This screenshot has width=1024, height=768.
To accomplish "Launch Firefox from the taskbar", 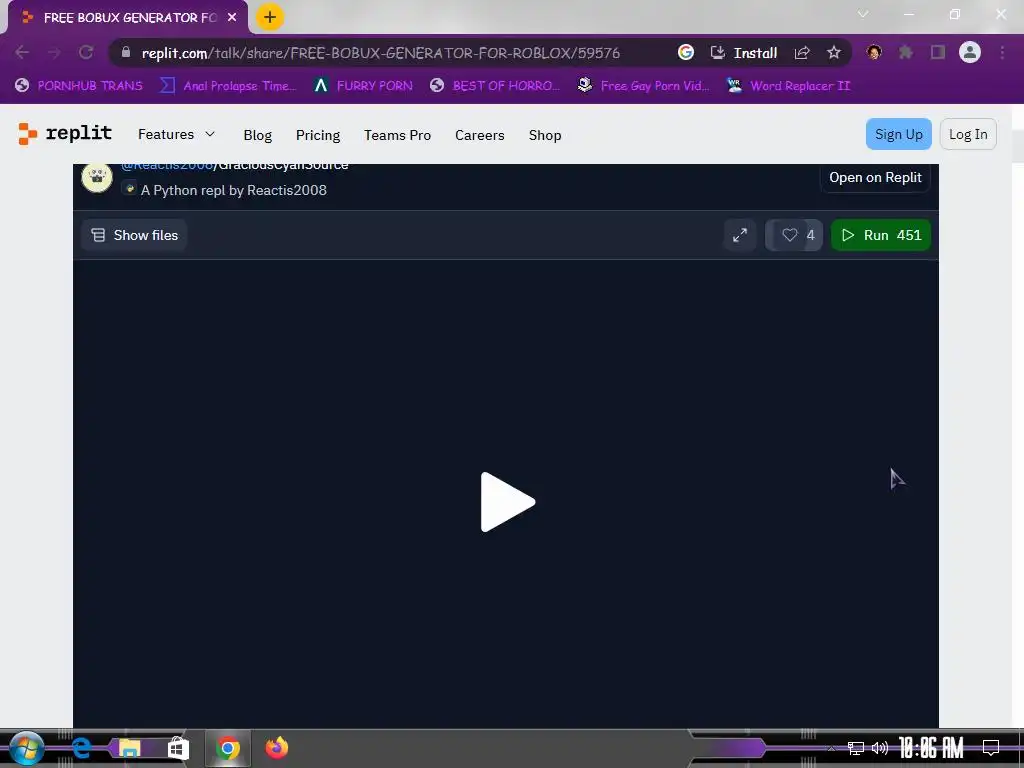I will 276,748.
